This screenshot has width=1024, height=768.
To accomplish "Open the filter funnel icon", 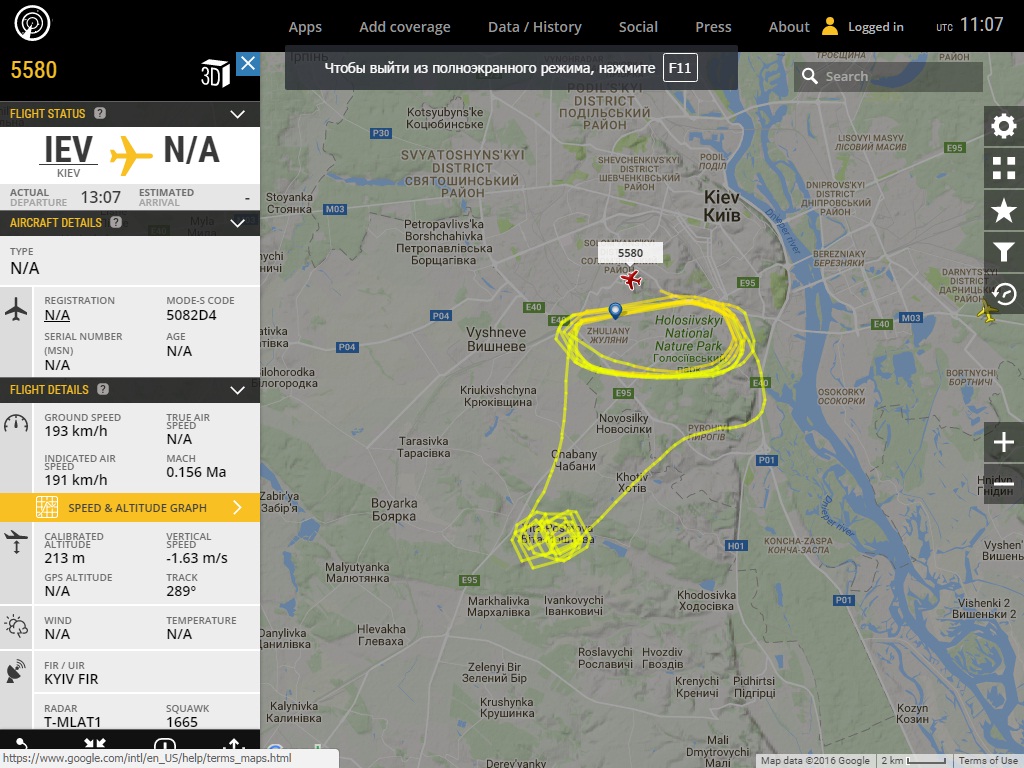I will (1004, 252).
